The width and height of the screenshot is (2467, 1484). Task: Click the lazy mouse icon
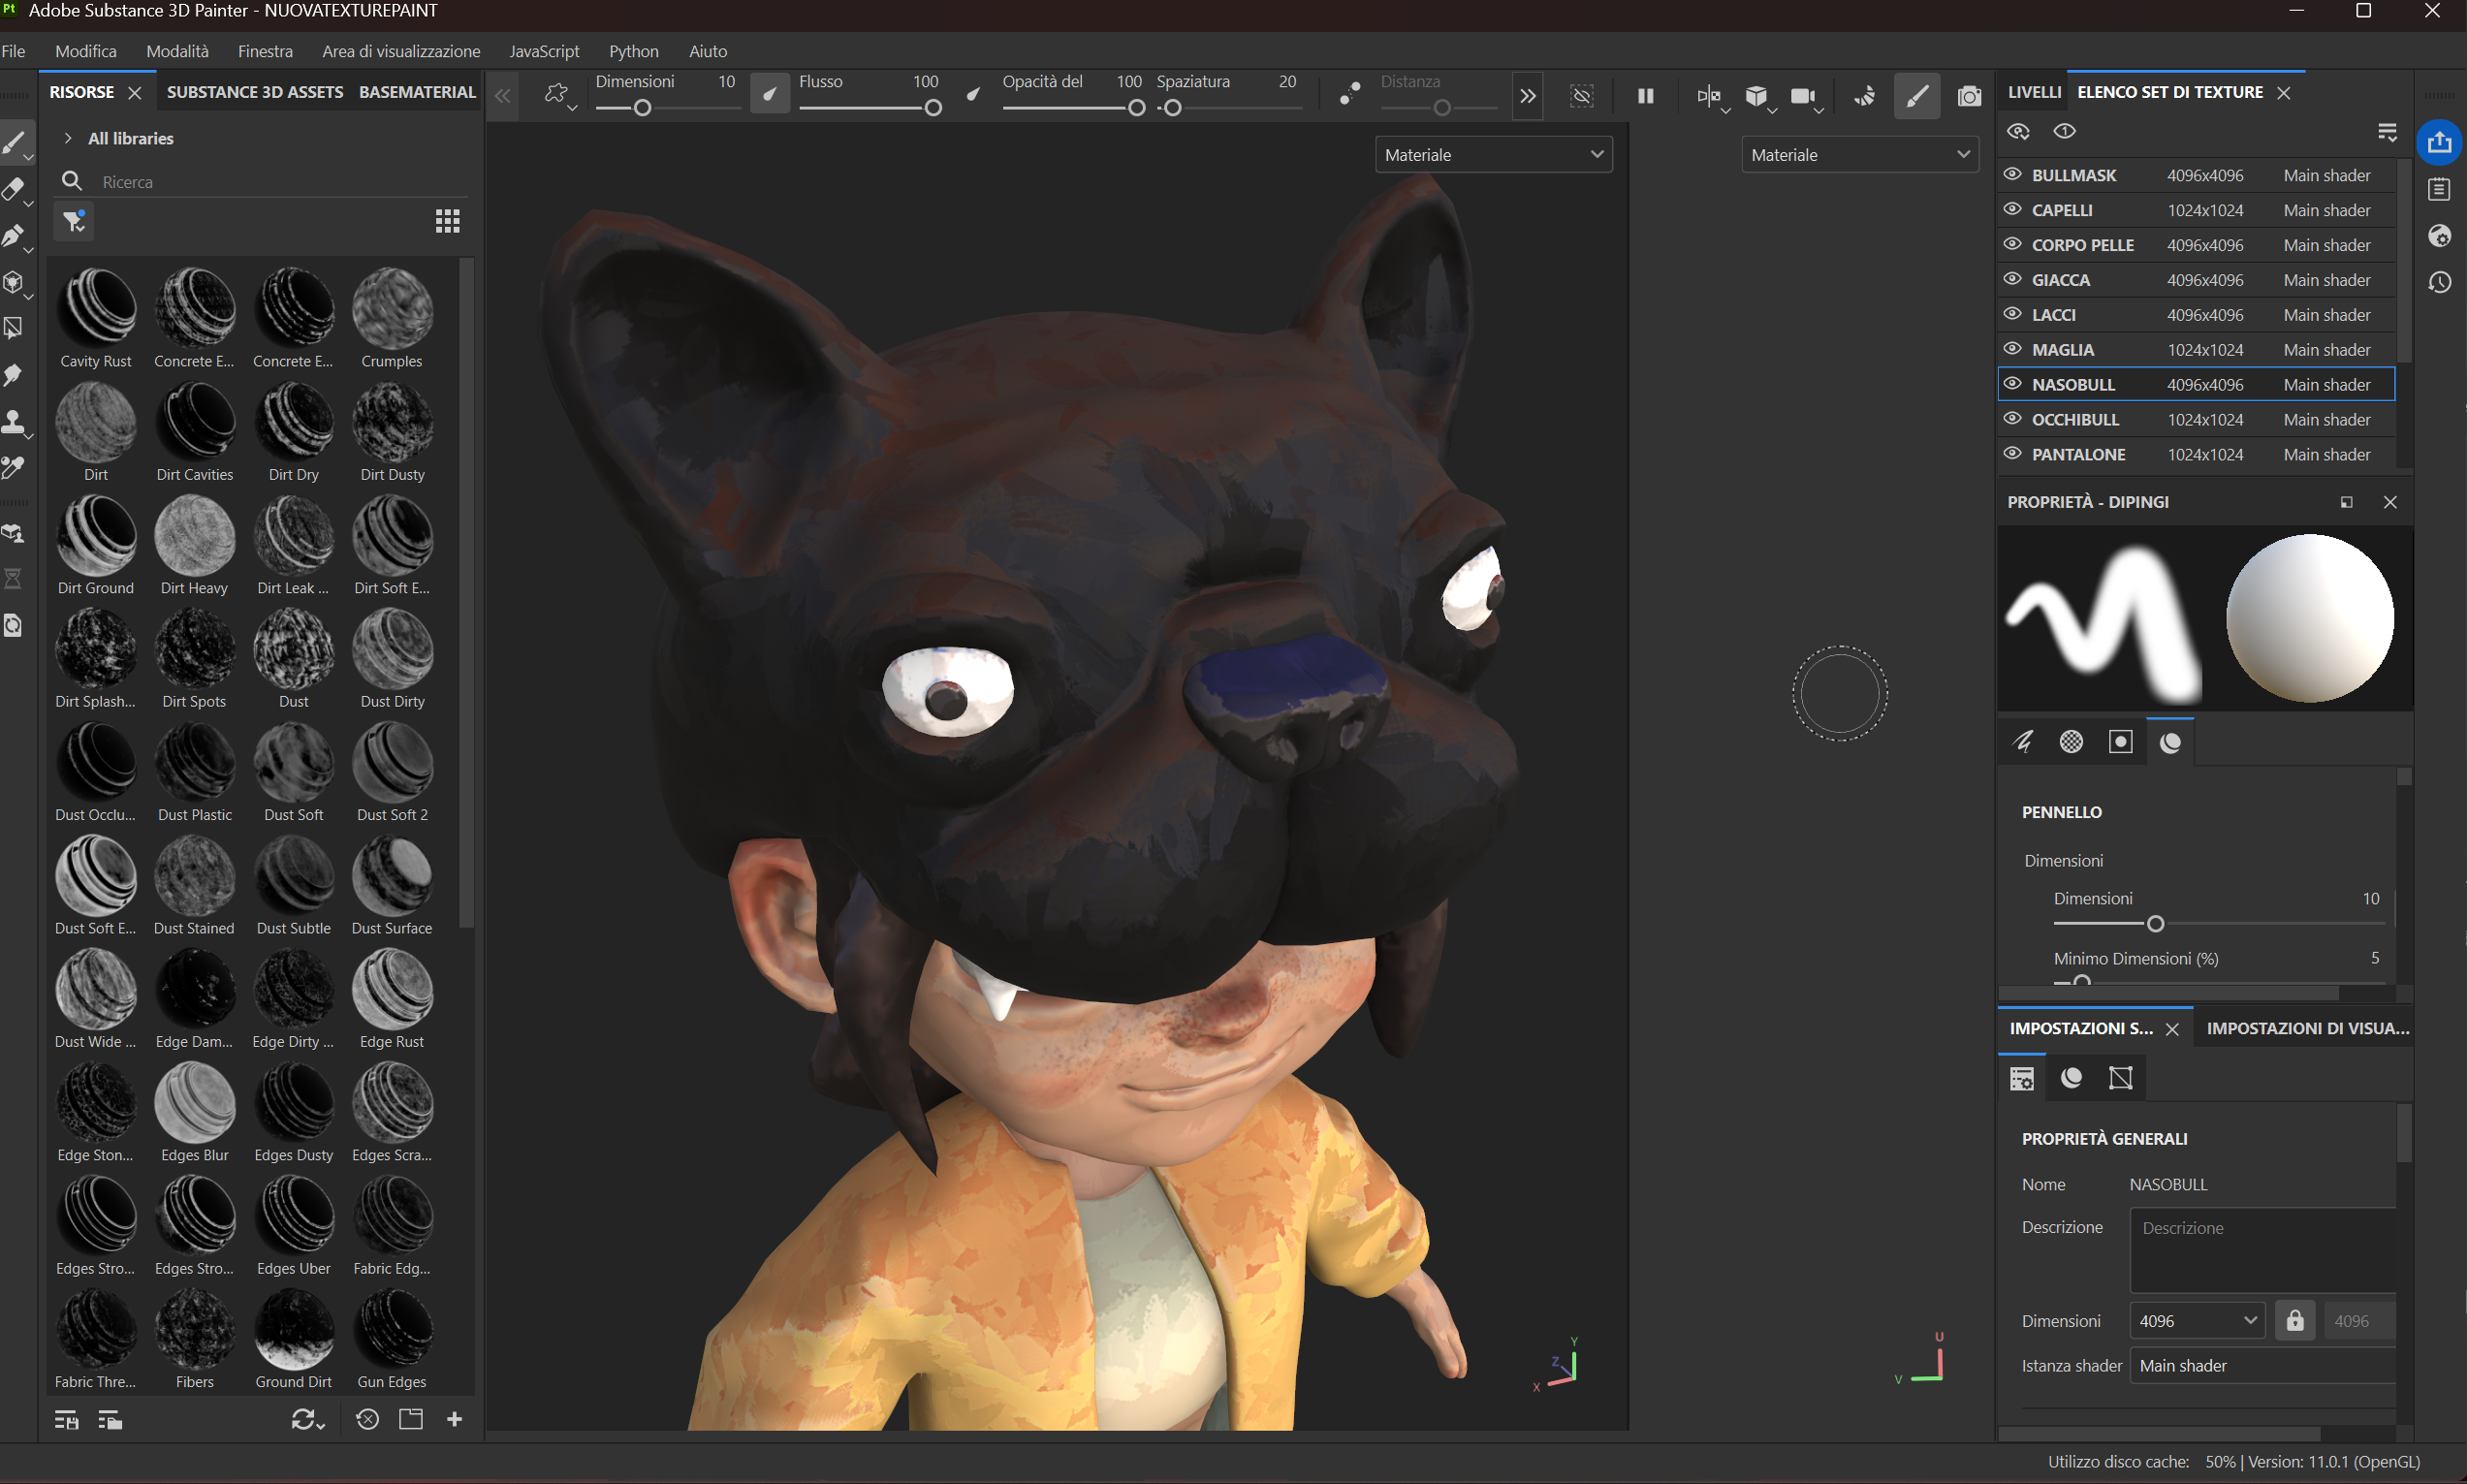[1349, 94]
